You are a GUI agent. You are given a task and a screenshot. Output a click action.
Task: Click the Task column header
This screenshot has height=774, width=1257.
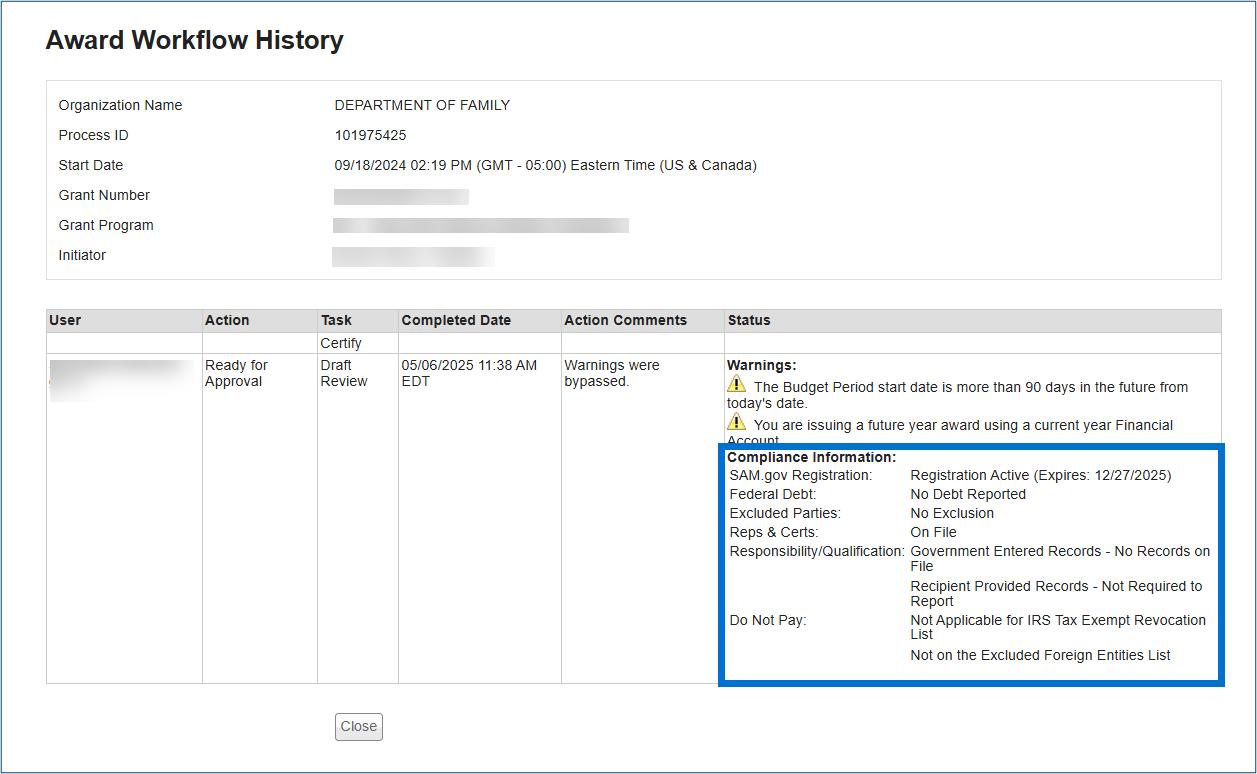(336, 321)
